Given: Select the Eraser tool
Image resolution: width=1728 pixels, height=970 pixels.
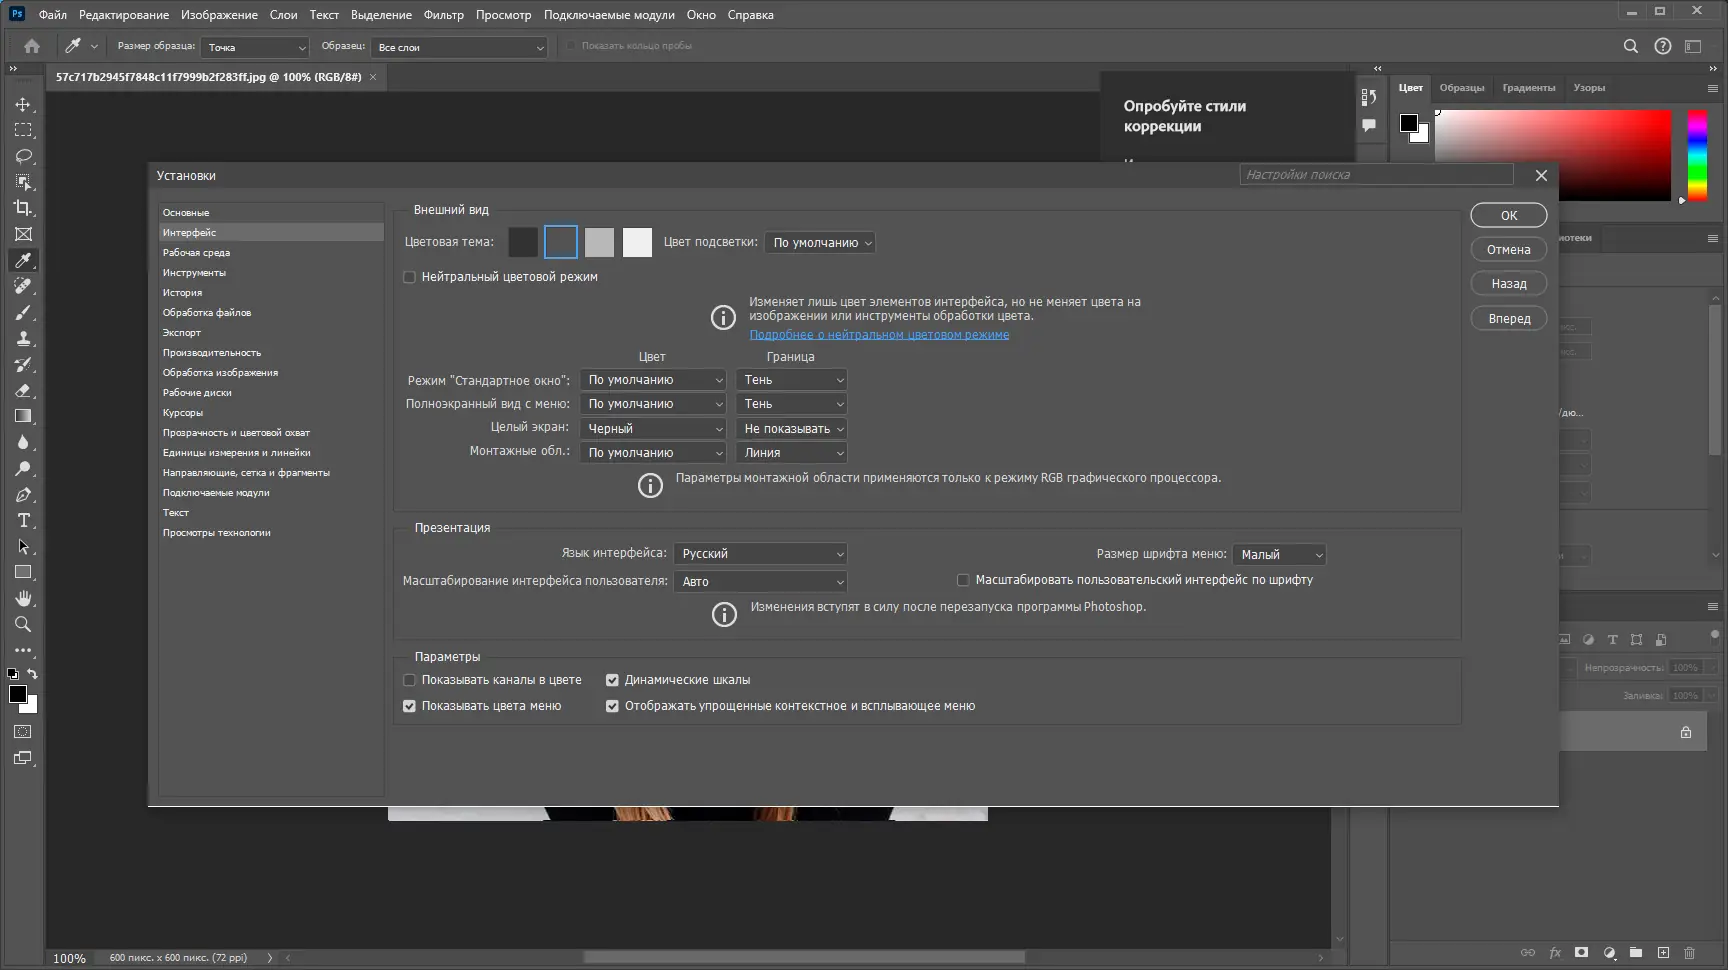Looking at the screenshot, I should pos(23,390).
